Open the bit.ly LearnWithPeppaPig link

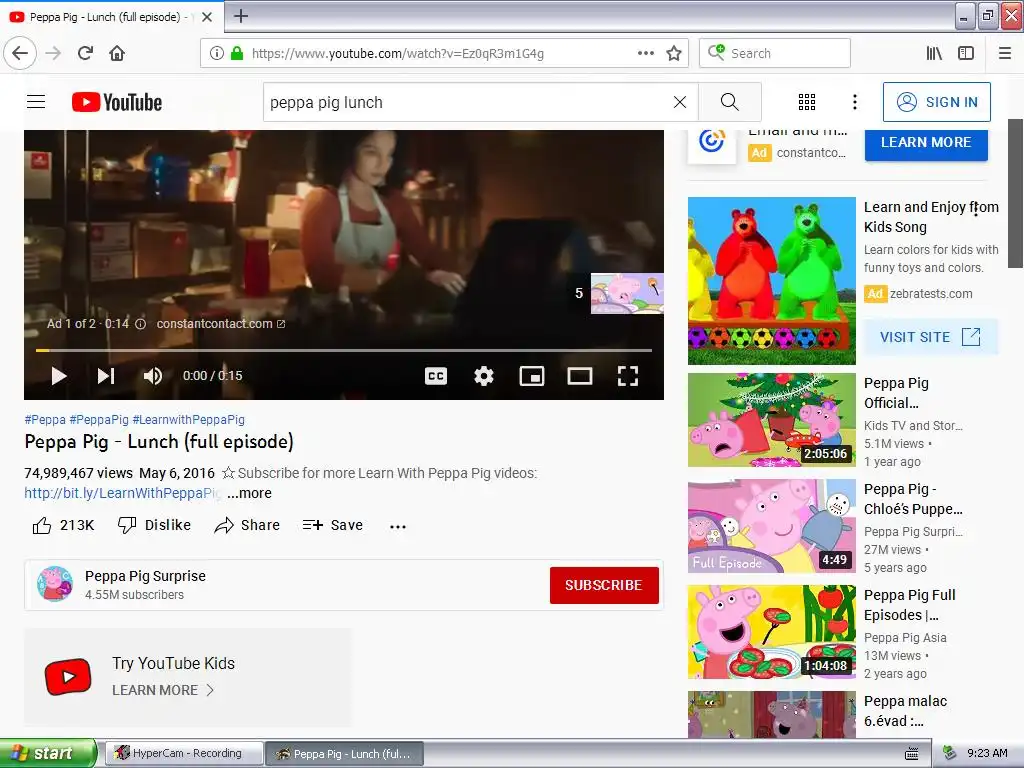122,493
